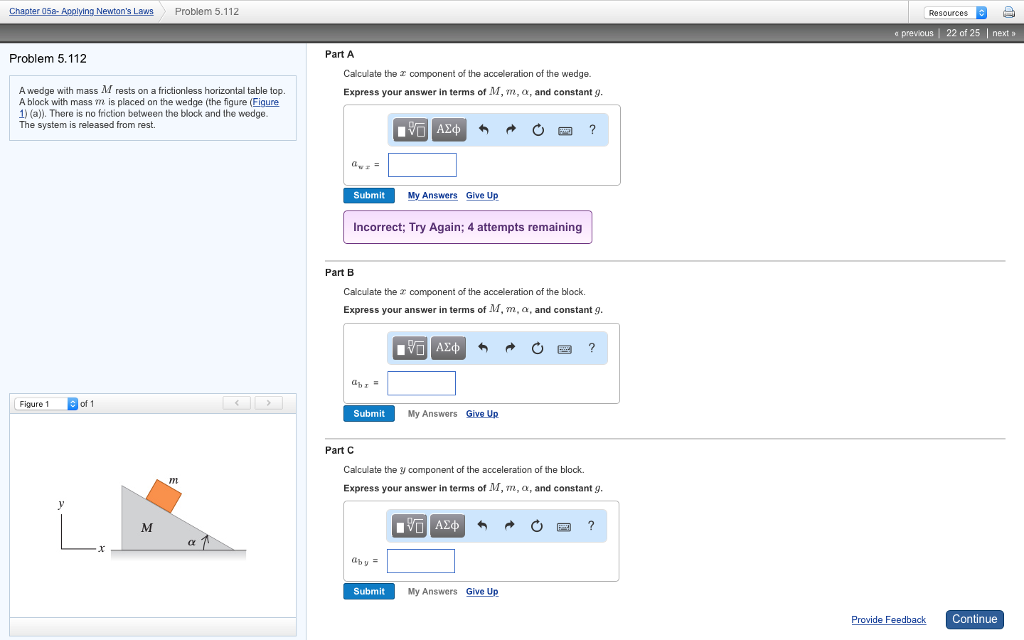Click redo arrow in Part B toolbar
The height and width of the screenshot is (640, 1024).
tap(511, 348)
